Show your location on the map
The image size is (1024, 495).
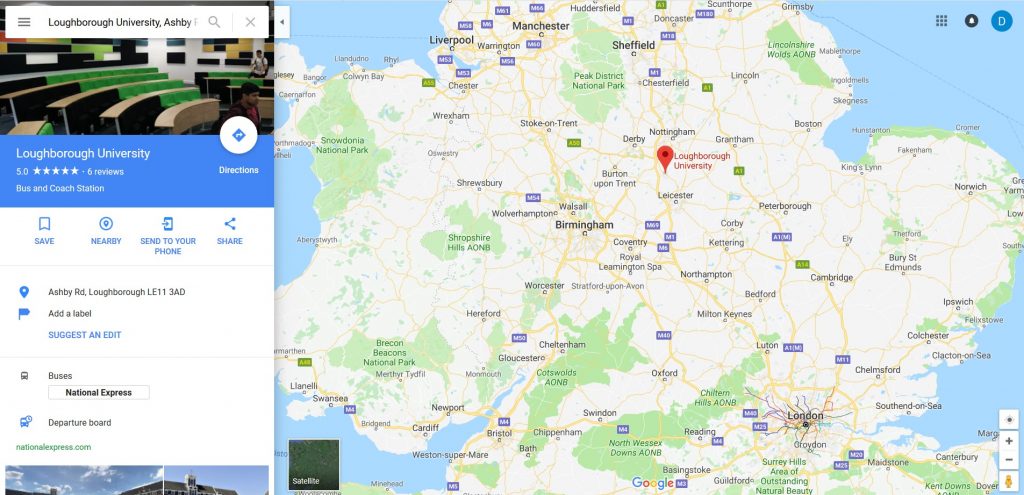click(1008, 419)
